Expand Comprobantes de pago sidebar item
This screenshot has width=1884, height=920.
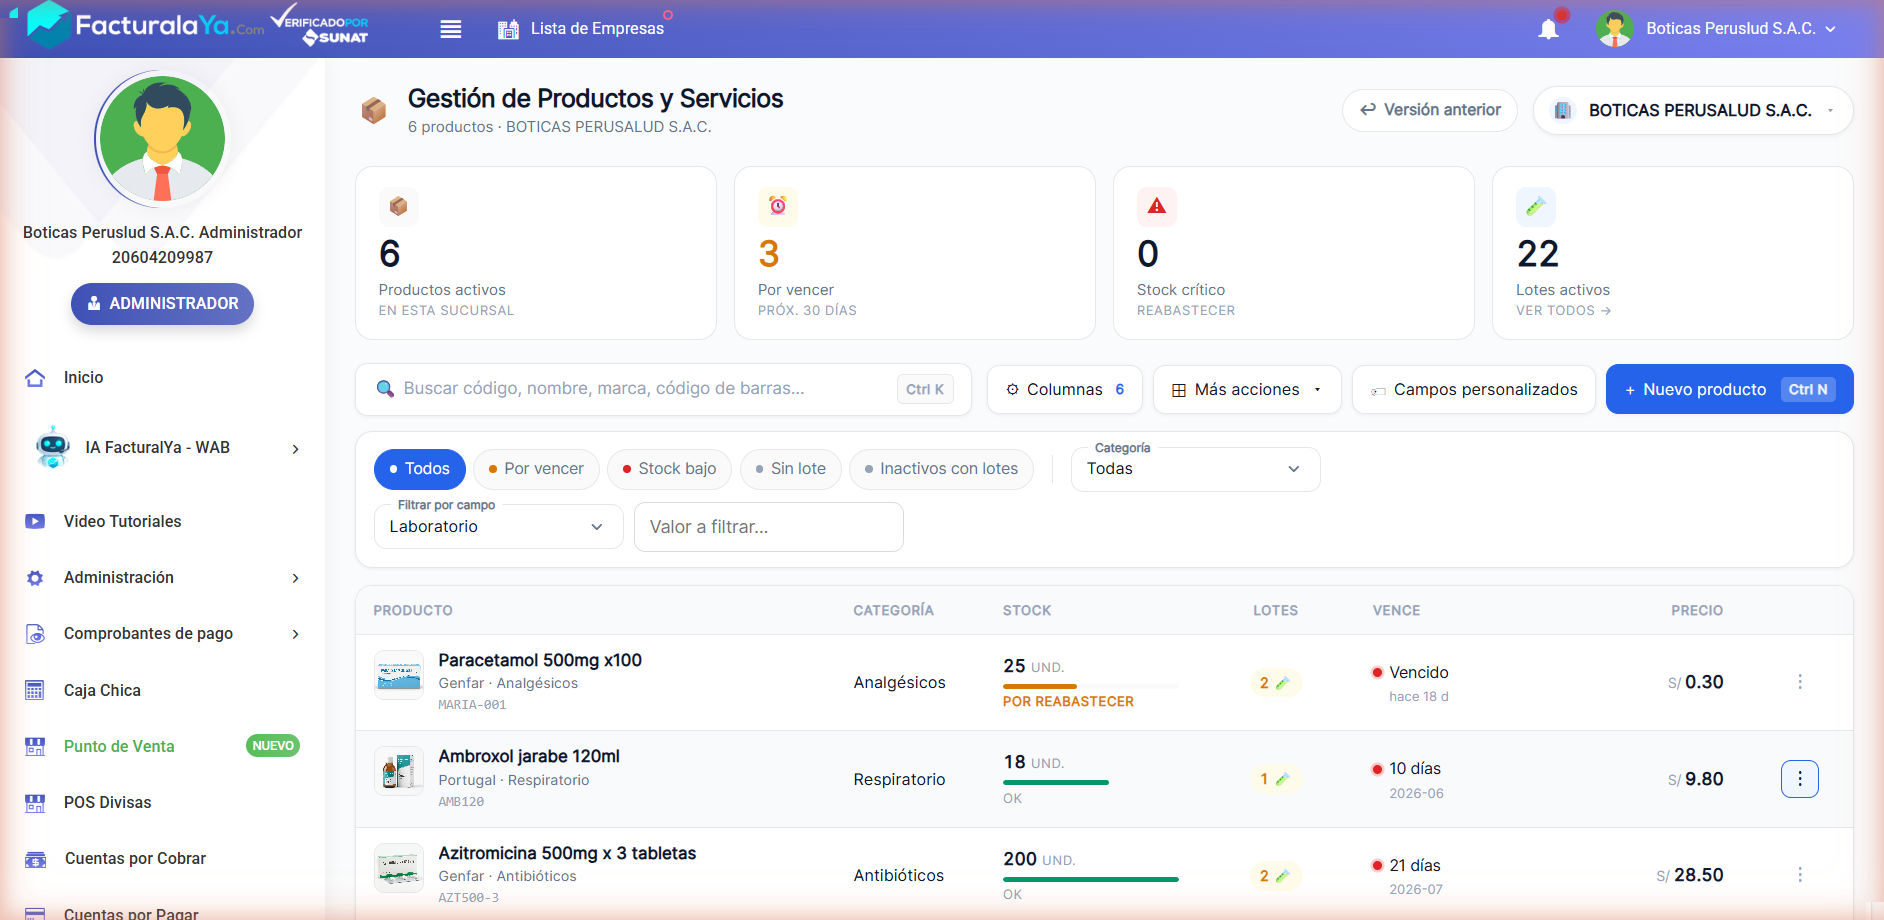click(x=162, y=634)
